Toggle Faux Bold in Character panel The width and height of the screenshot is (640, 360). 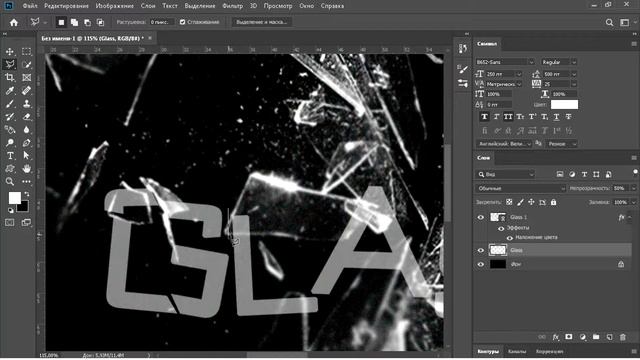click(484, 117)
